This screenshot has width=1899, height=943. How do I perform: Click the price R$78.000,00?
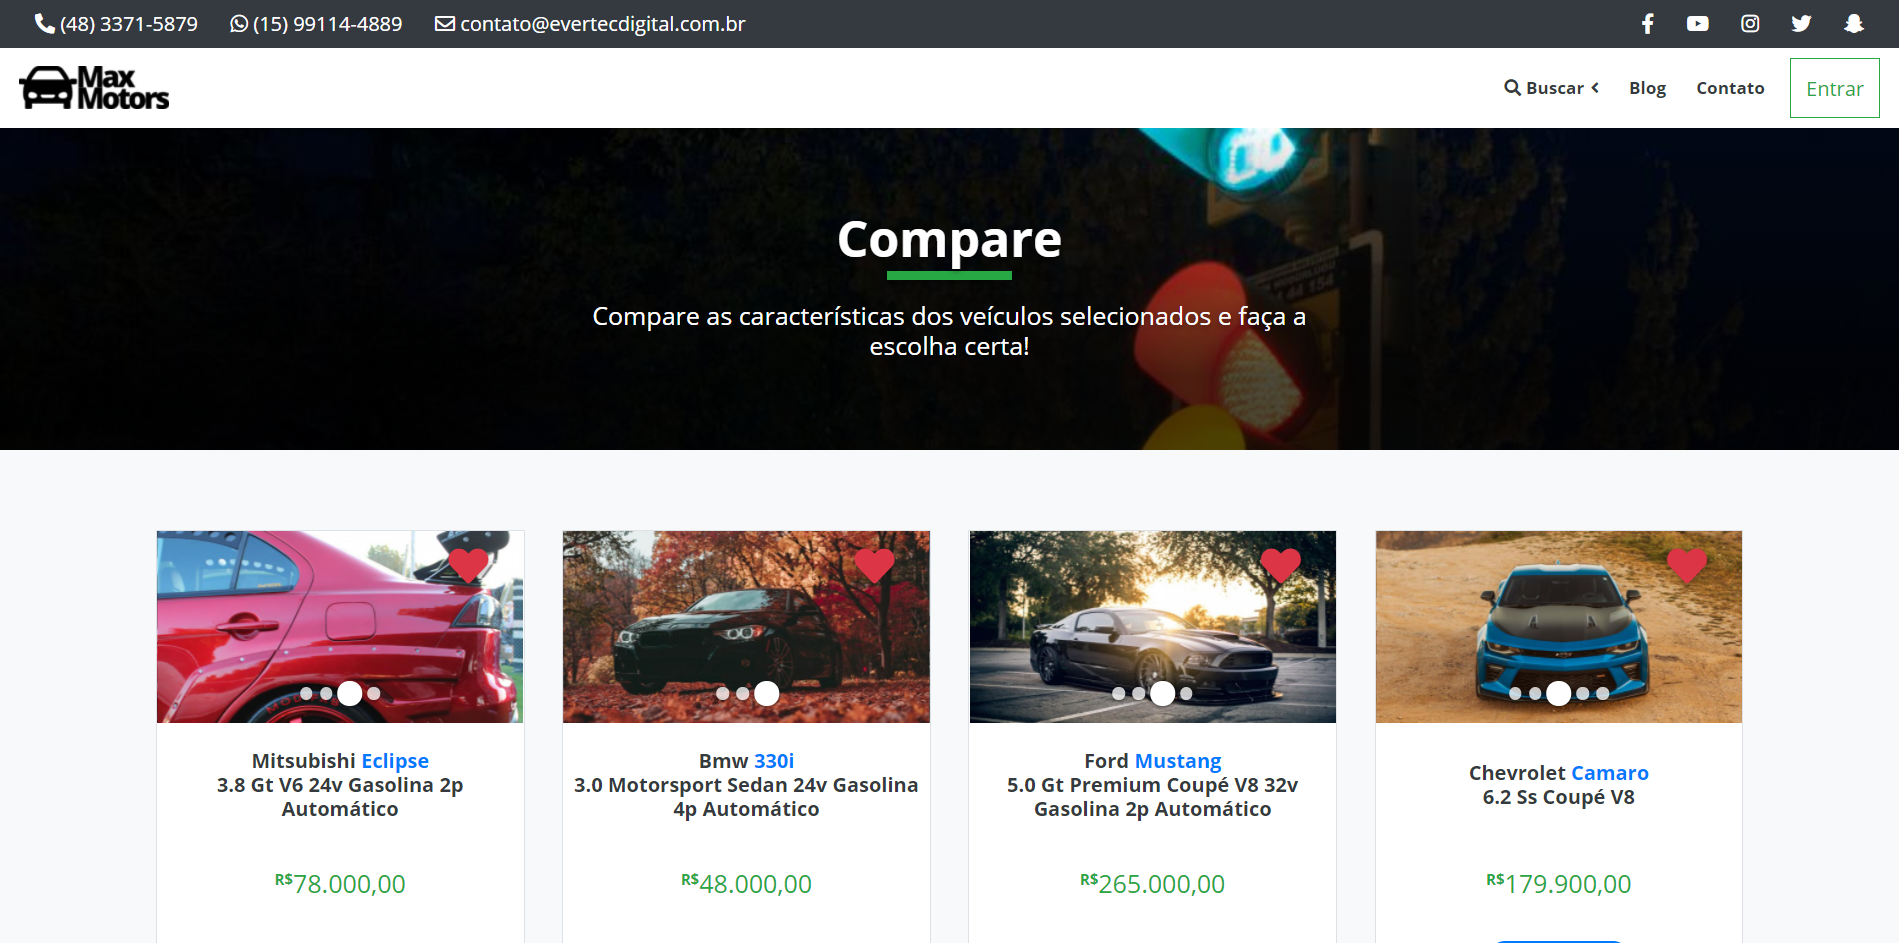coord(340,883)
